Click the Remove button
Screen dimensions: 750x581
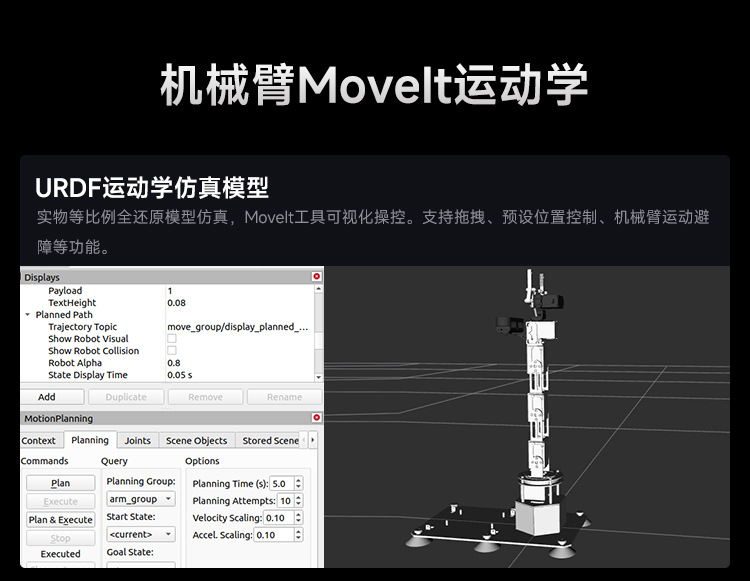pyautogui.click(x=205, y=397)
